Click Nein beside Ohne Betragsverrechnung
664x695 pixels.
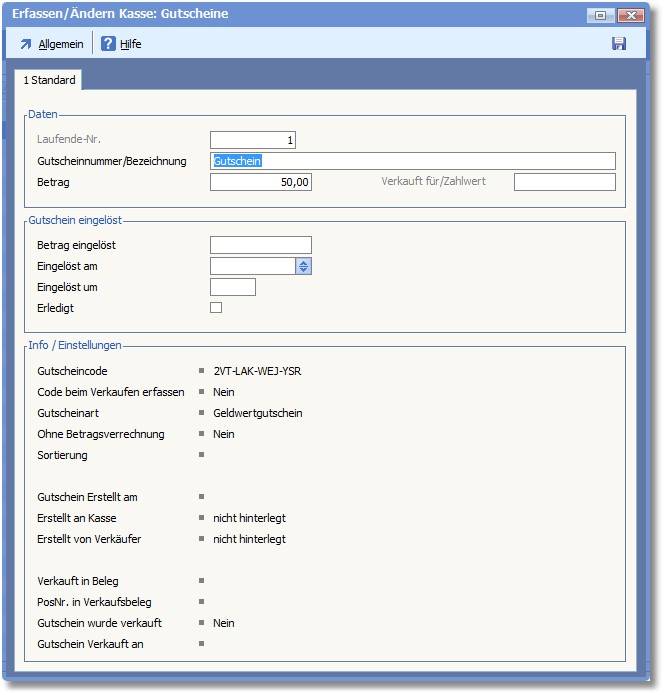click(x=224, y=434)
